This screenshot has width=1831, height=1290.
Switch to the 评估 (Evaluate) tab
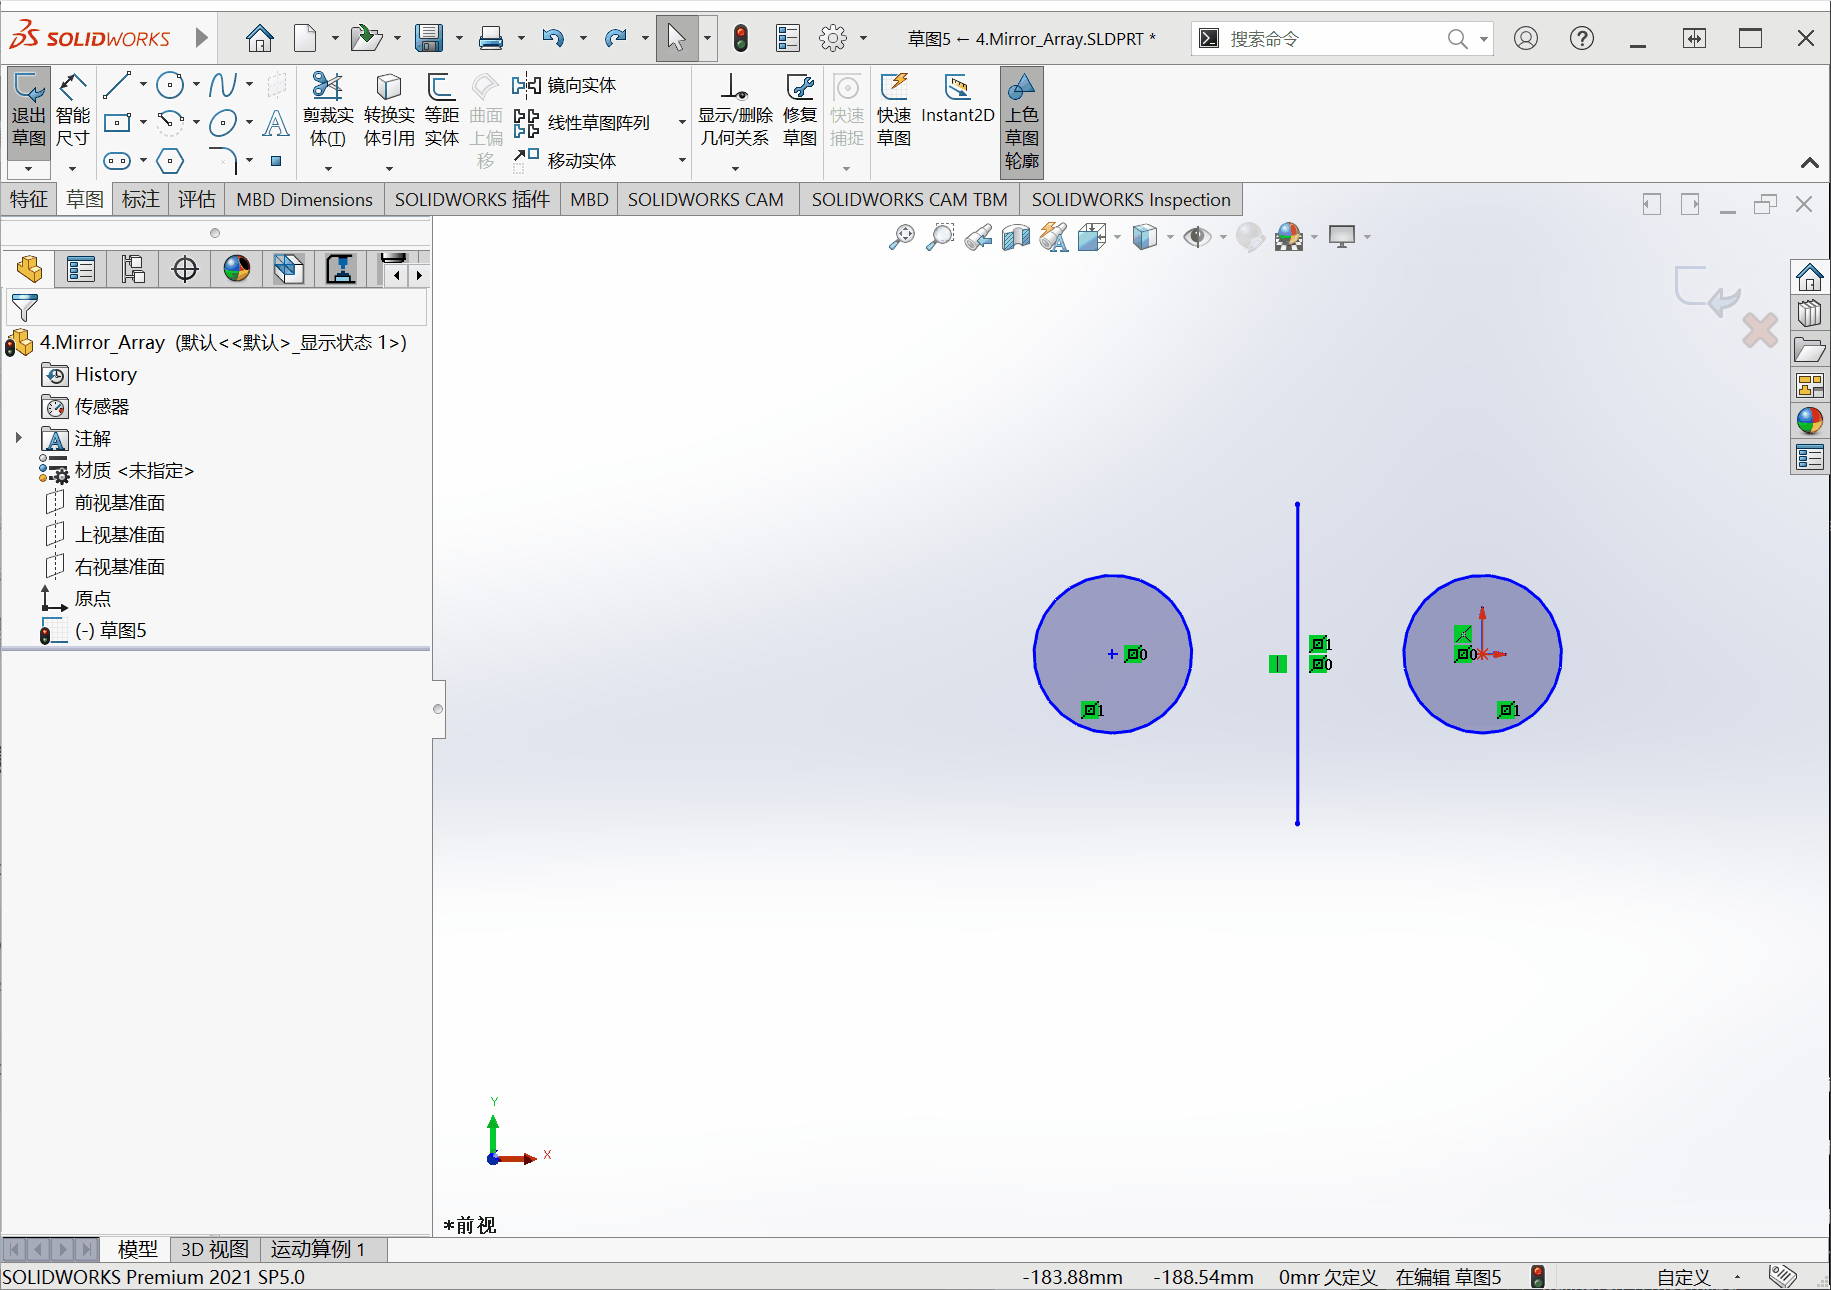[196, 199]
